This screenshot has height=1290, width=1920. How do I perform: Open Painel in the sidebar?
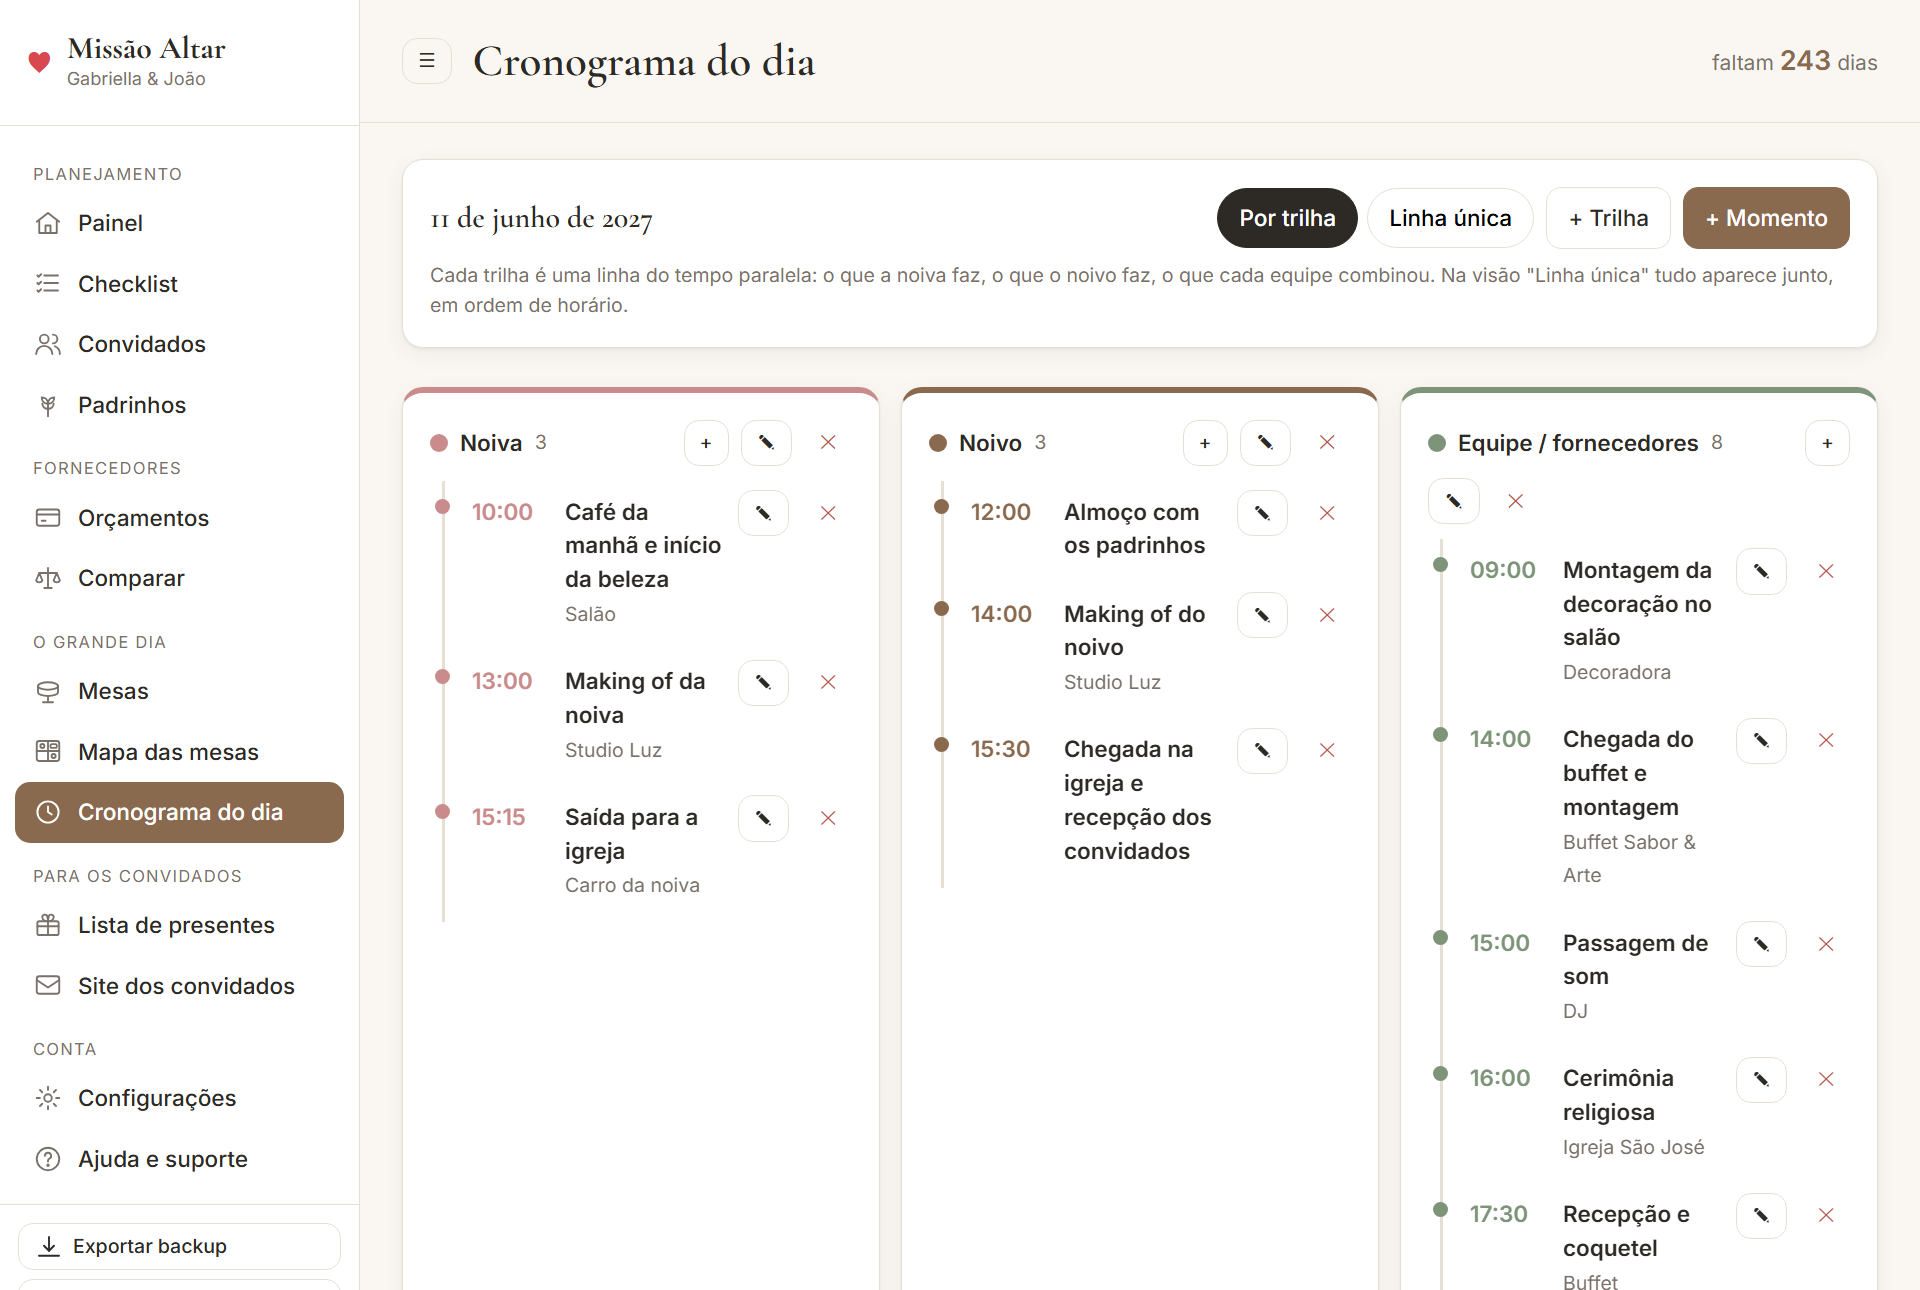[x=179, y=223]
